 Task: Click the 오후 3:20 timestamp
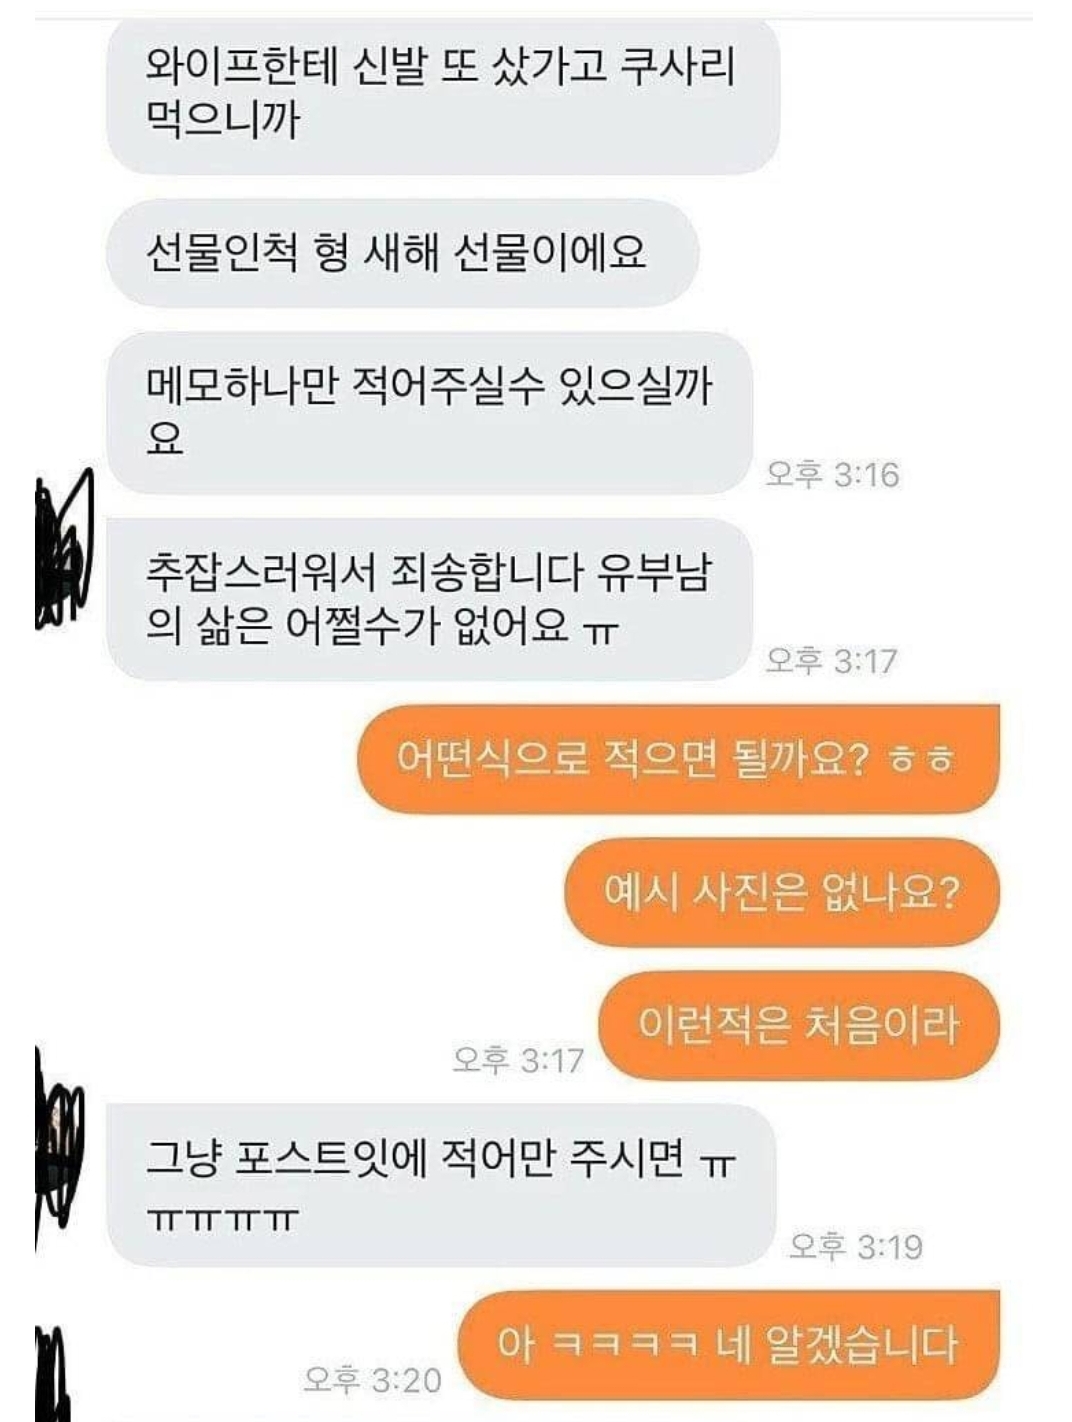[x=373, y=1380]
